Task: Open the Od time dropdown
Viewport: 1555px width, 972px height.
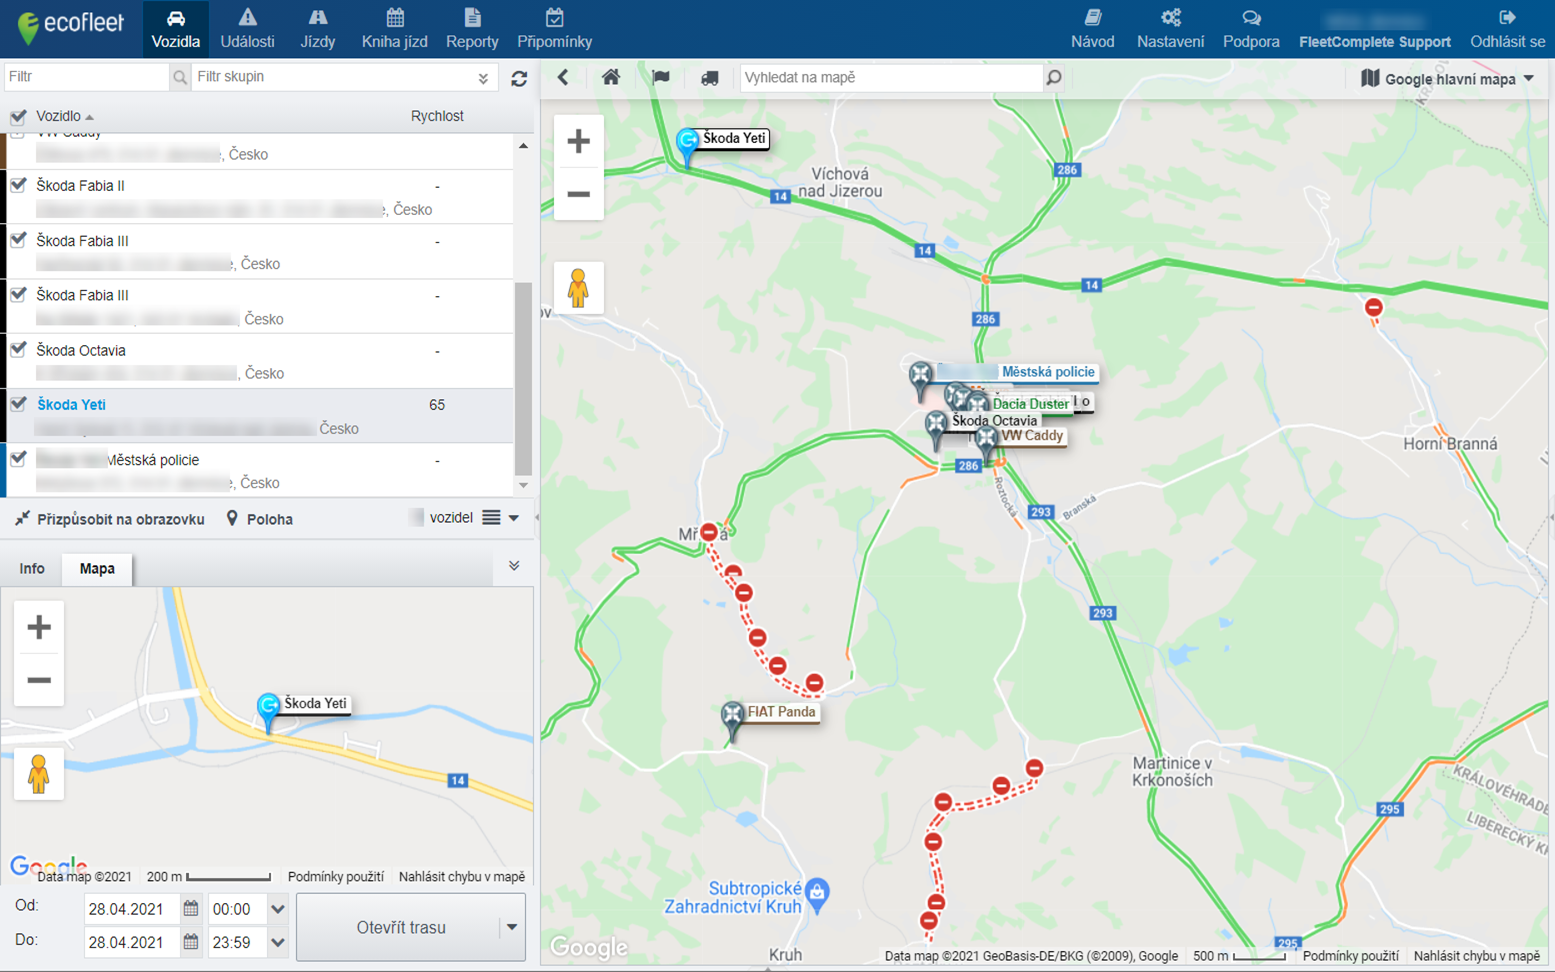Action: click(278, 909)
